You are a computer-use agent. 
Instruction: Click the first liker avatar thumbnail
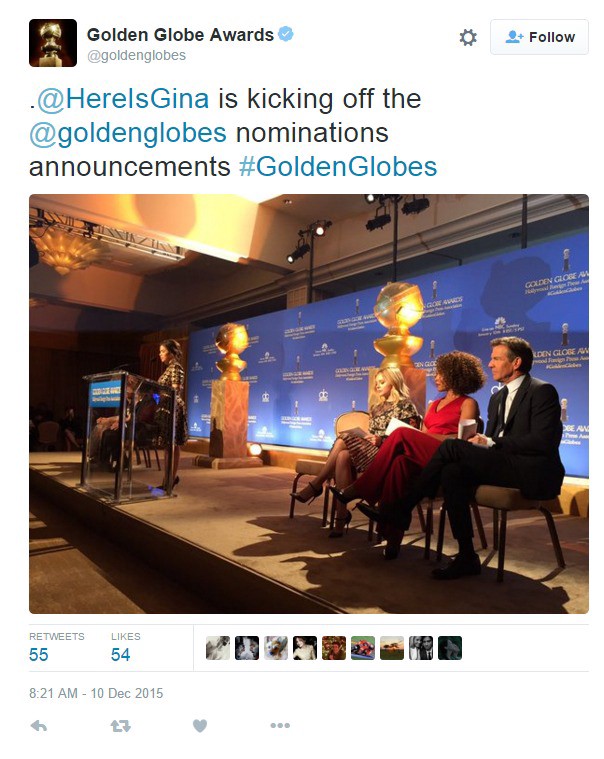click(218, 648)
